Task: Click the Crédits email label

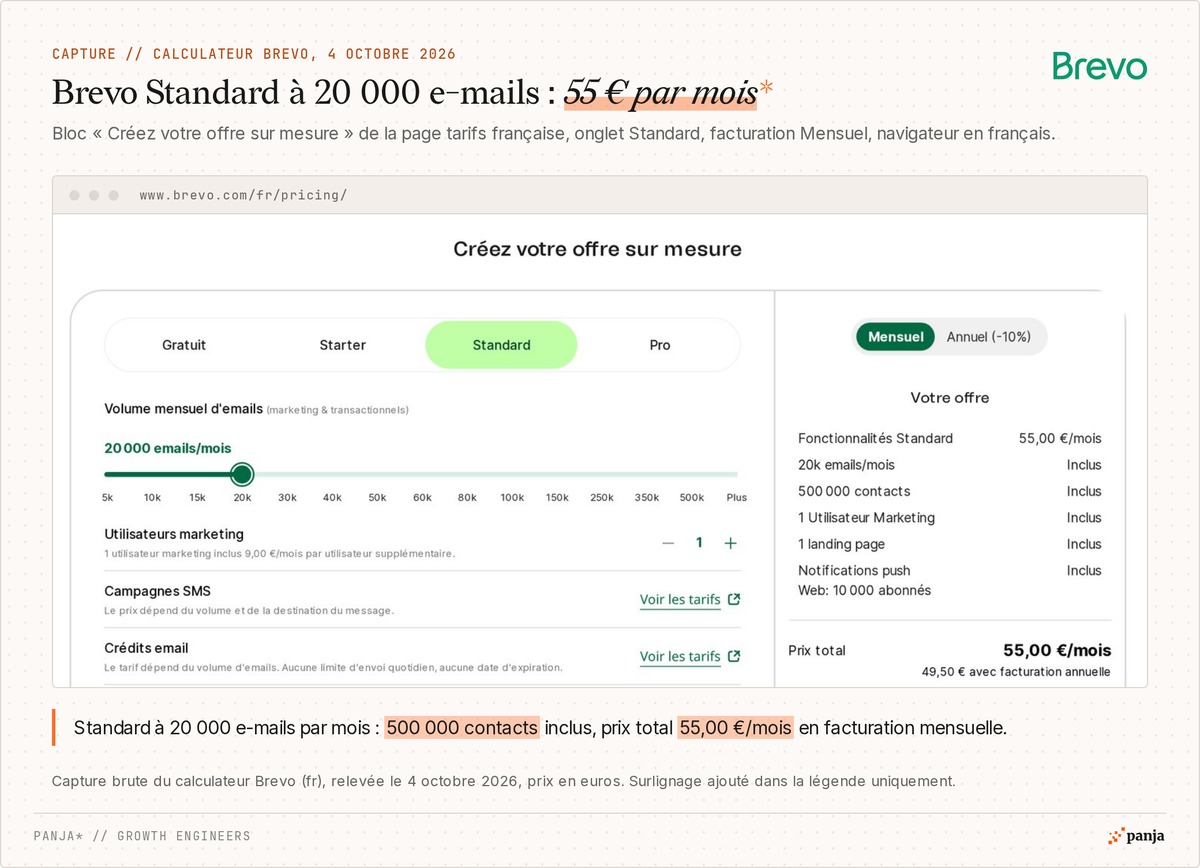Action: (146, 648)
